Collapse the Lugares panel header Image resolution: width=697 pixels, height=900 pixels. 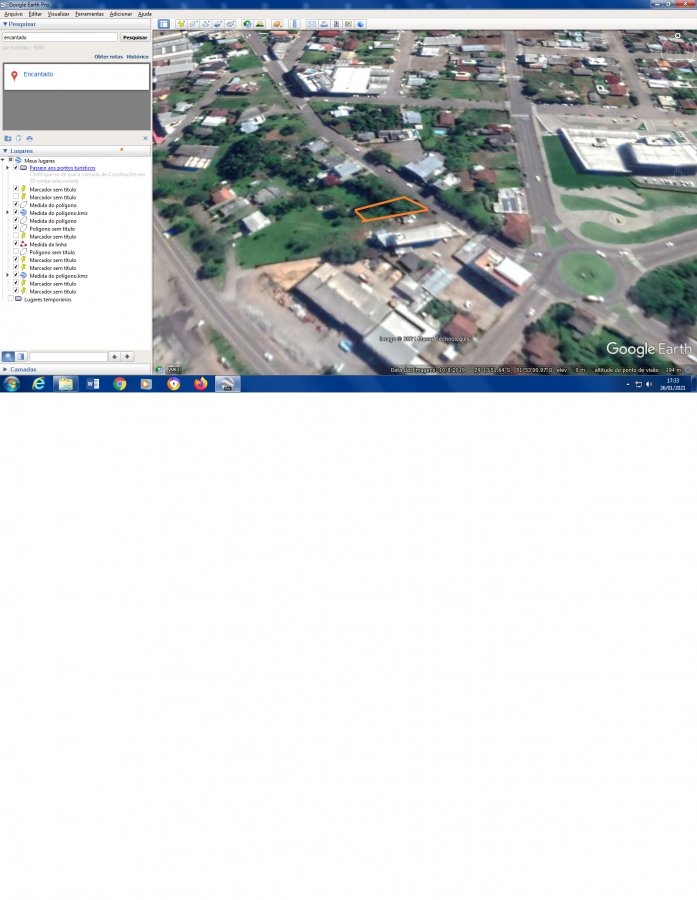point(5,151)
